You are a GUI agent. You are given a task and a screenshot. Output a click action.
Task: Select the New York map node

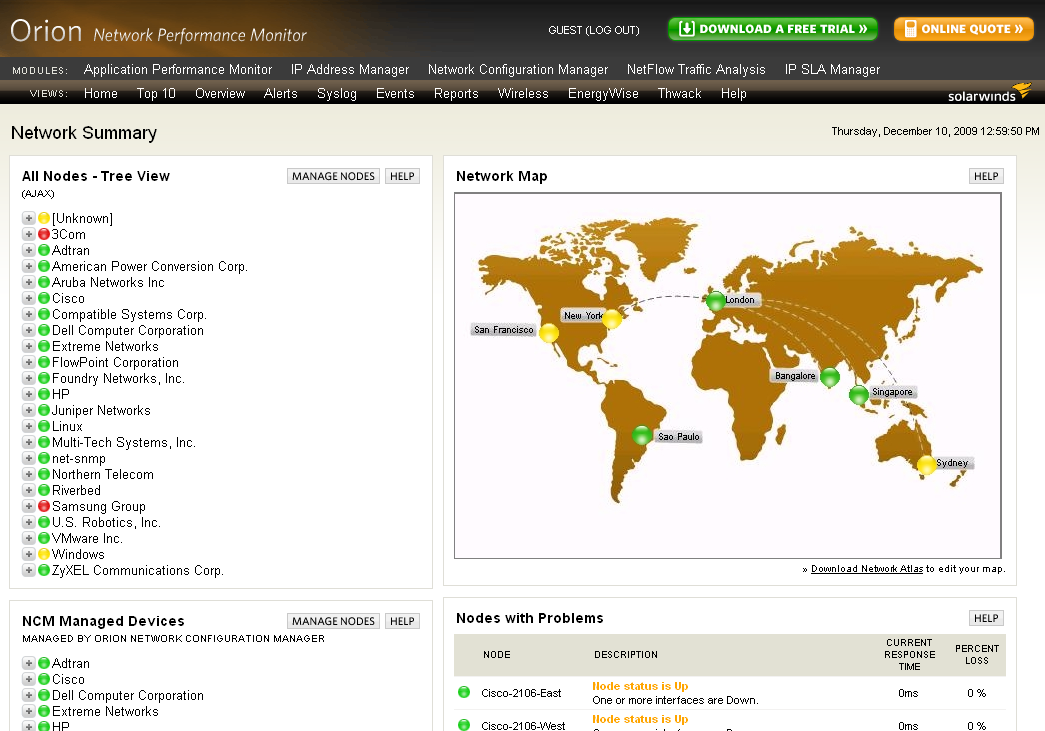612,319
